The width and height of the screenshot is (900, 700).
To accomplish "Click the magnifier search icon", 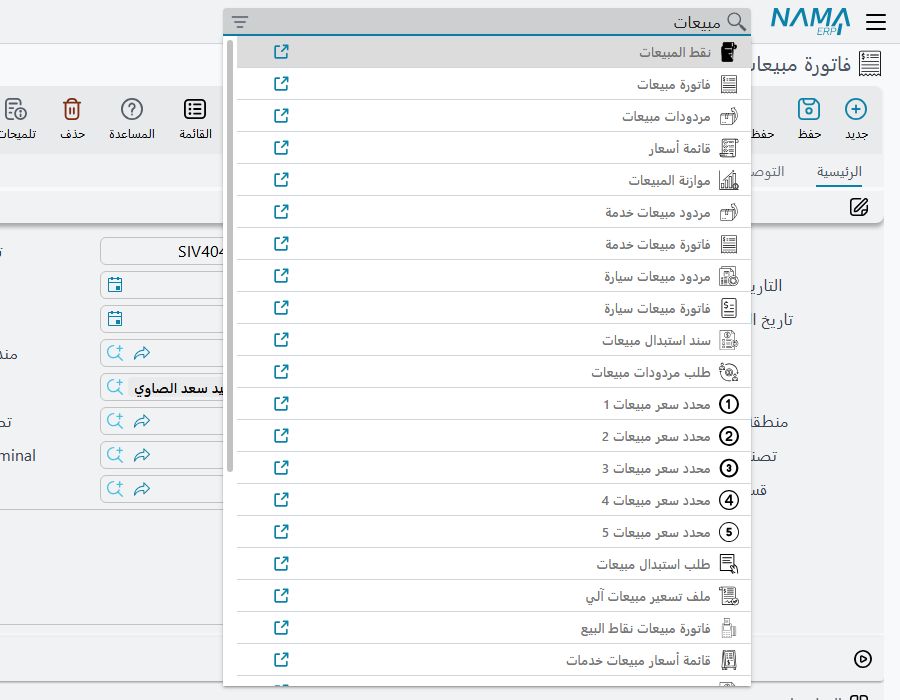I will click(x=736, y=22).
